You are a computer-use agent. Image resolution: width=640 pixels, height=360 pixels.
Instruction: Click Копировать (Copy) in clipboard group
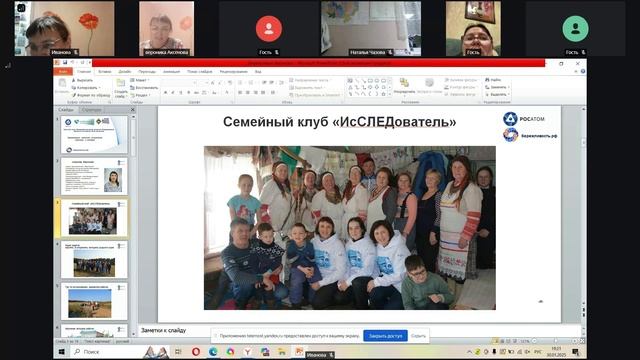tap(85, 88)
